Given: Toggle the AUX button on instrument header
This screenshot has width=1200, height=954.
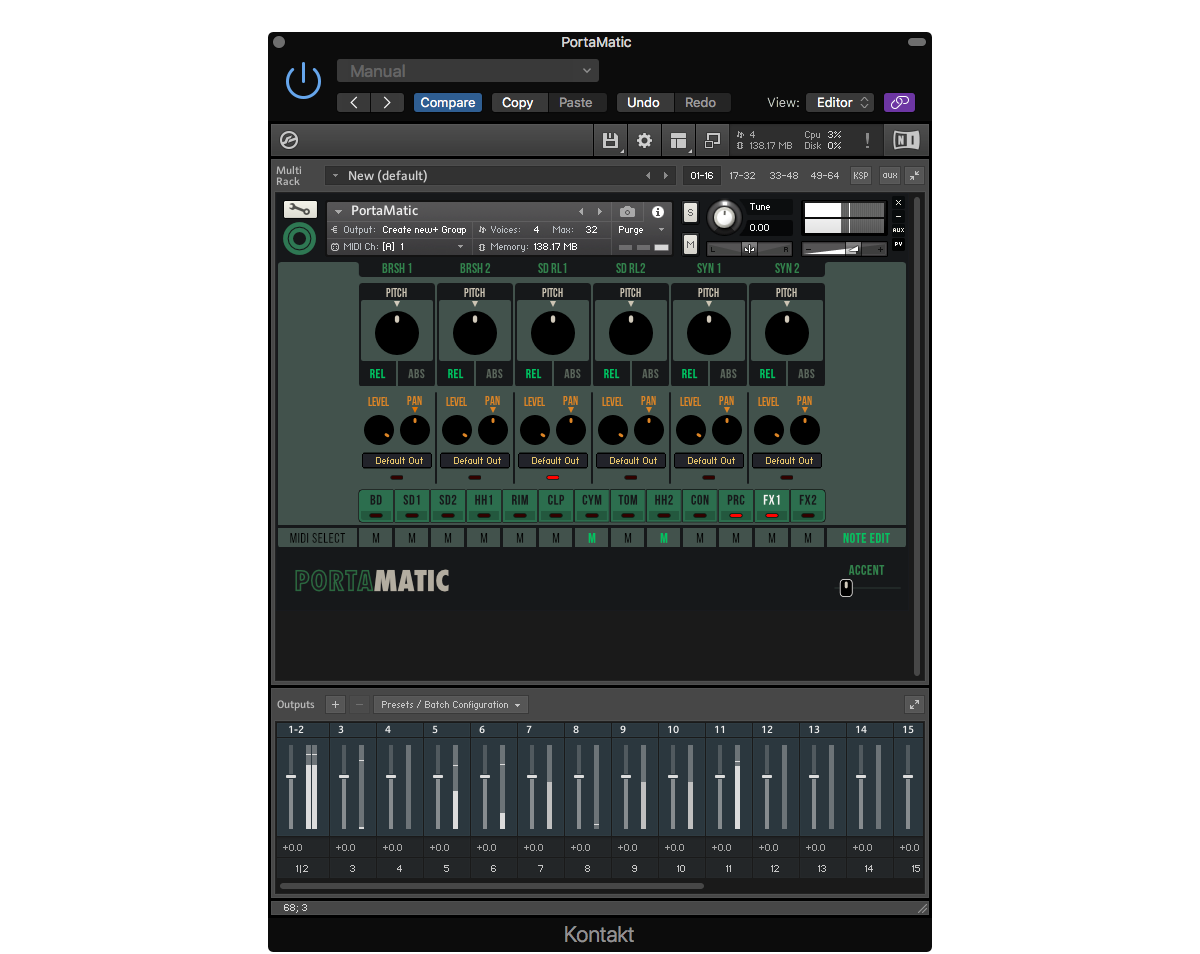Looking at the screenshot, I should click(898, 229).
